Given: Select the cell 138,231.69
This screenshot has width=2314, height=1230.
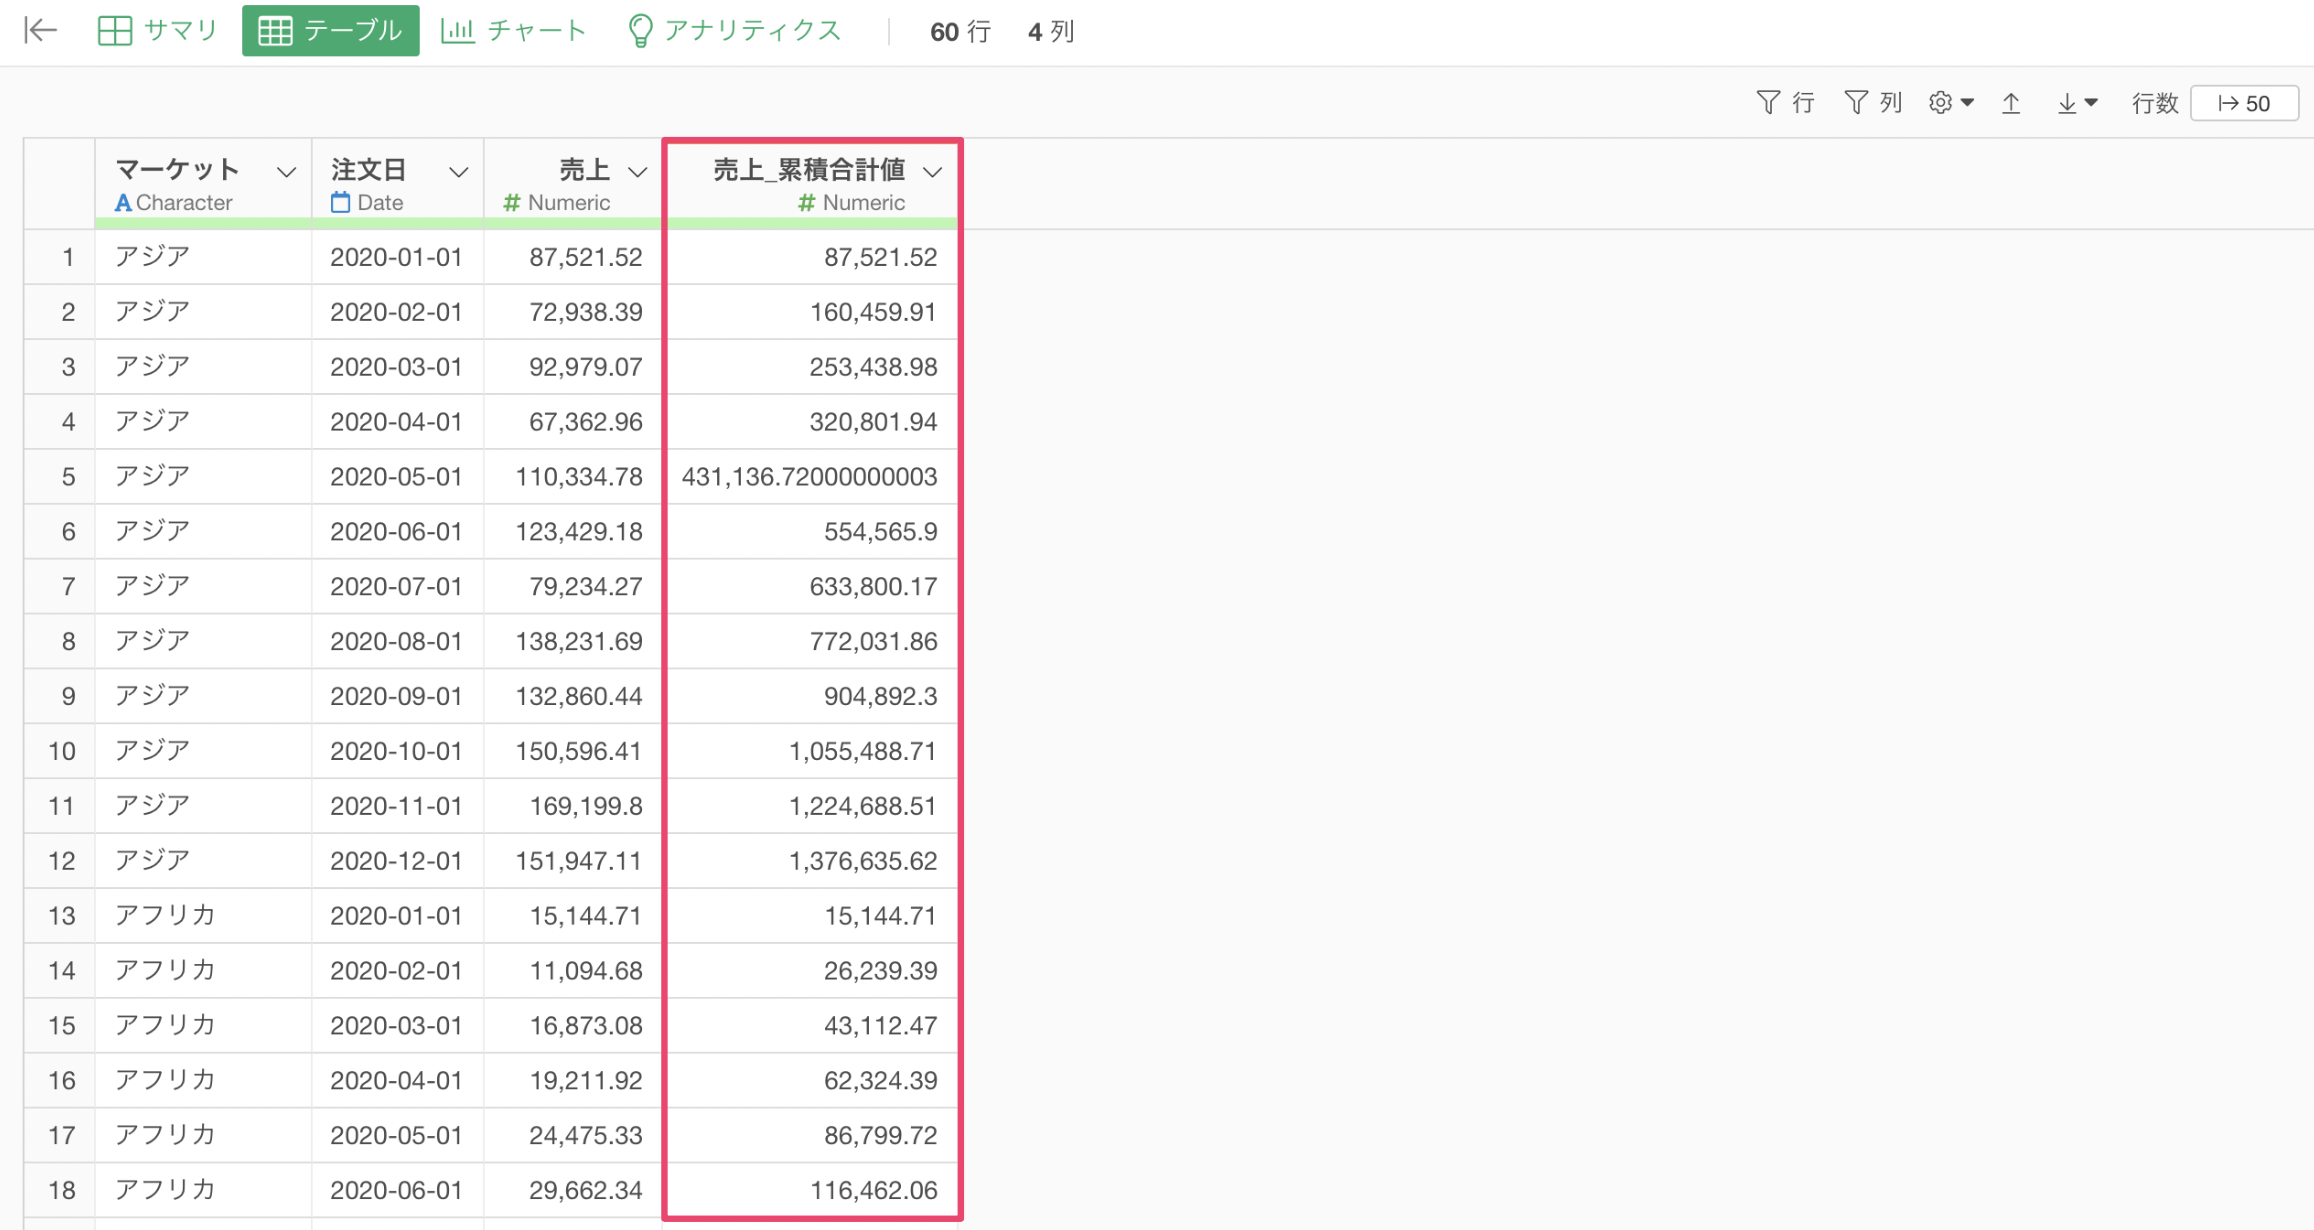Looking at the screenshot, I should (574, 641).
